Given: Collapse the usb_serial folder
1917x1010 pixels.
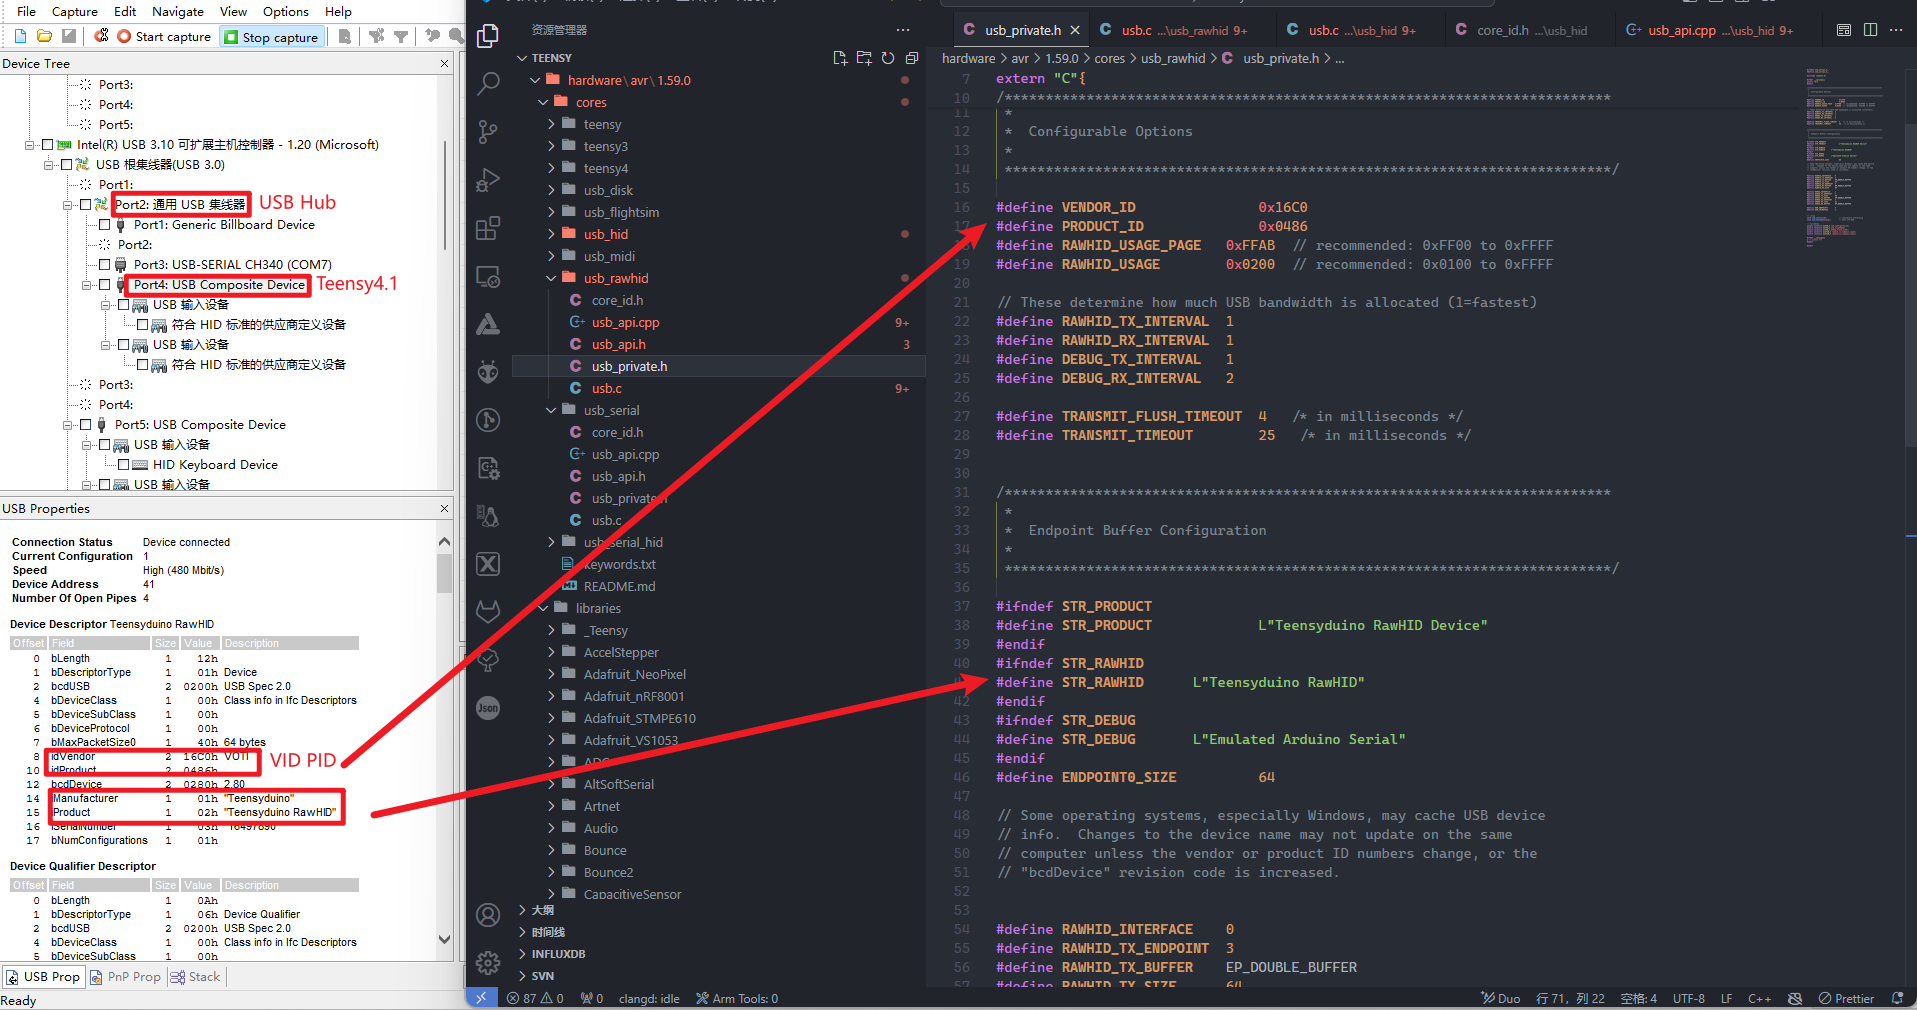Looking at the screenshot, I should tap(551, 410).
